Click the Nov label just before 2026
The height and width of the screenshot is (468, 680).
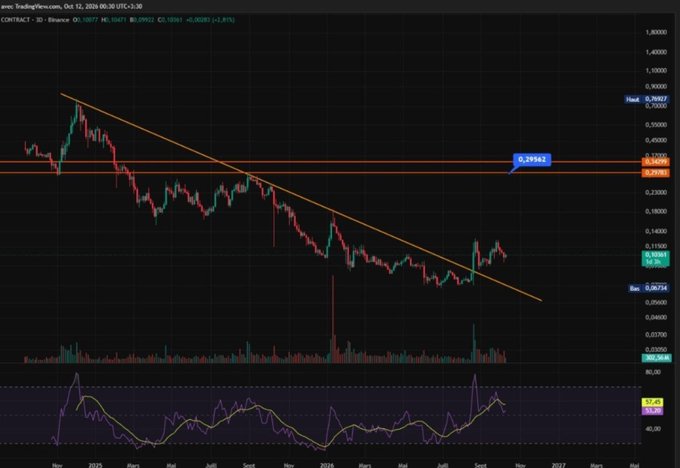point(288,465)
